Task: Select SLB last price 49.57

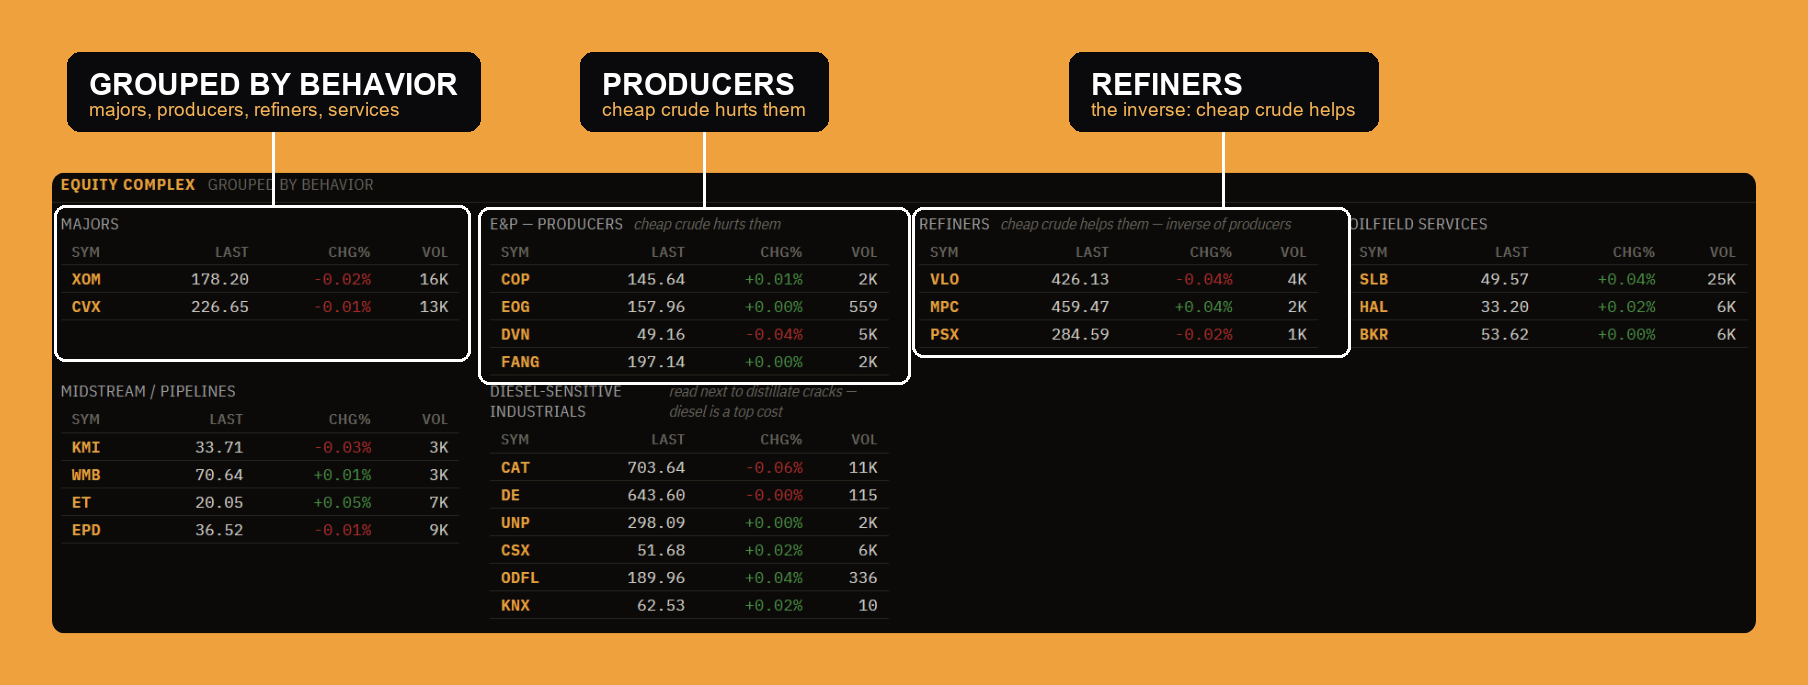Action: pos(1505,280)
